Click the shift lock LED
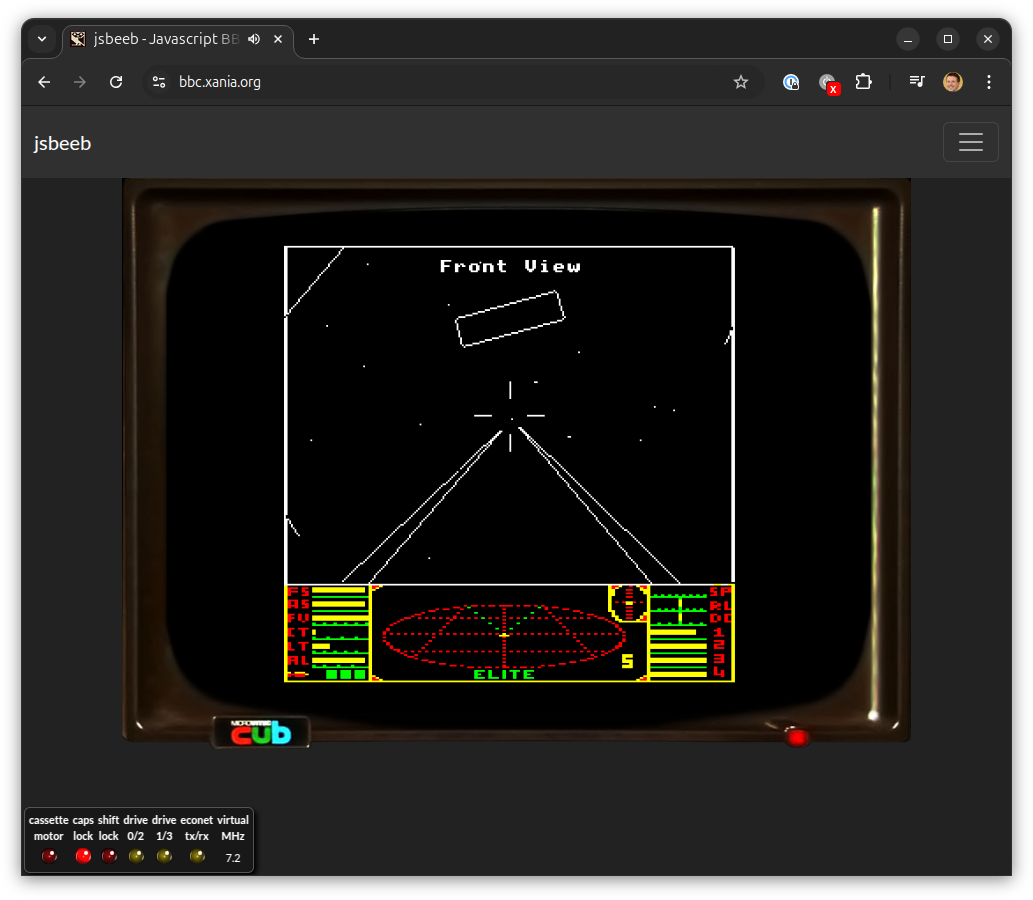Screen dimensions: 1033x900 point(109,856)
